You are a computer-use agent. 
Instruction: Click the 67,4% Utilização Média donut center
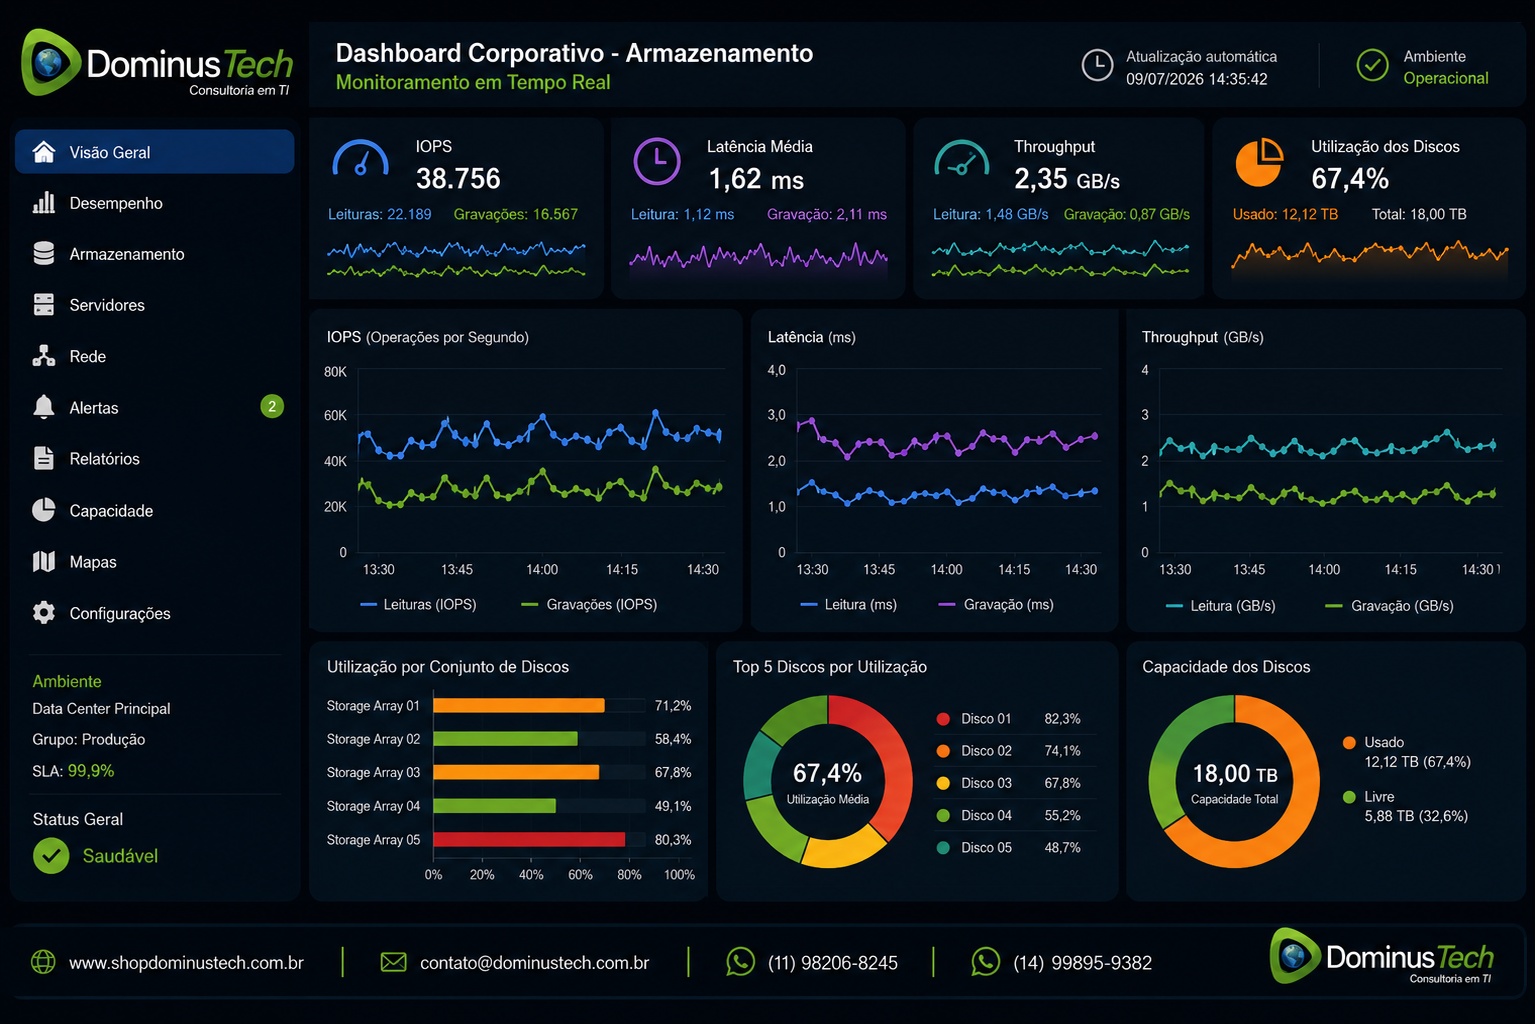click(x=828, y=781)
